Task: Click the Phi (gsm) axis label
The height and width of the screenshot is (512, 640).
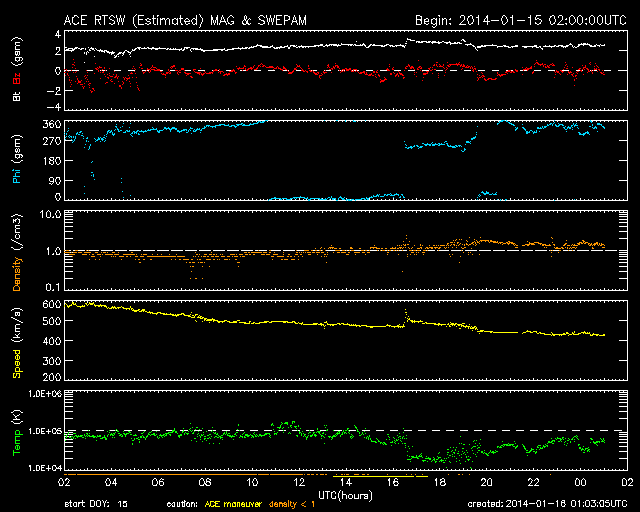Action: [x=16, y=162]
